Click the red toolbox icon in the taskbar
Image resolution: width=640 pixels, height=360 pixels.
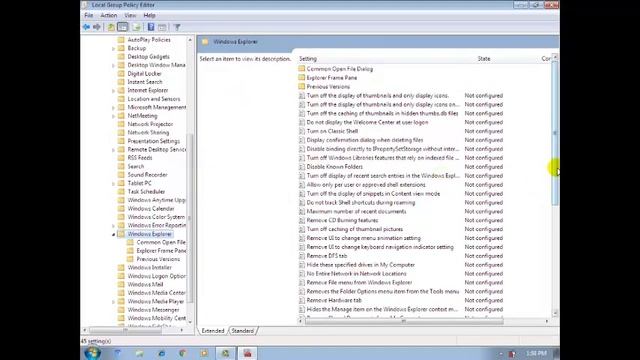click(x=247, y=353)
